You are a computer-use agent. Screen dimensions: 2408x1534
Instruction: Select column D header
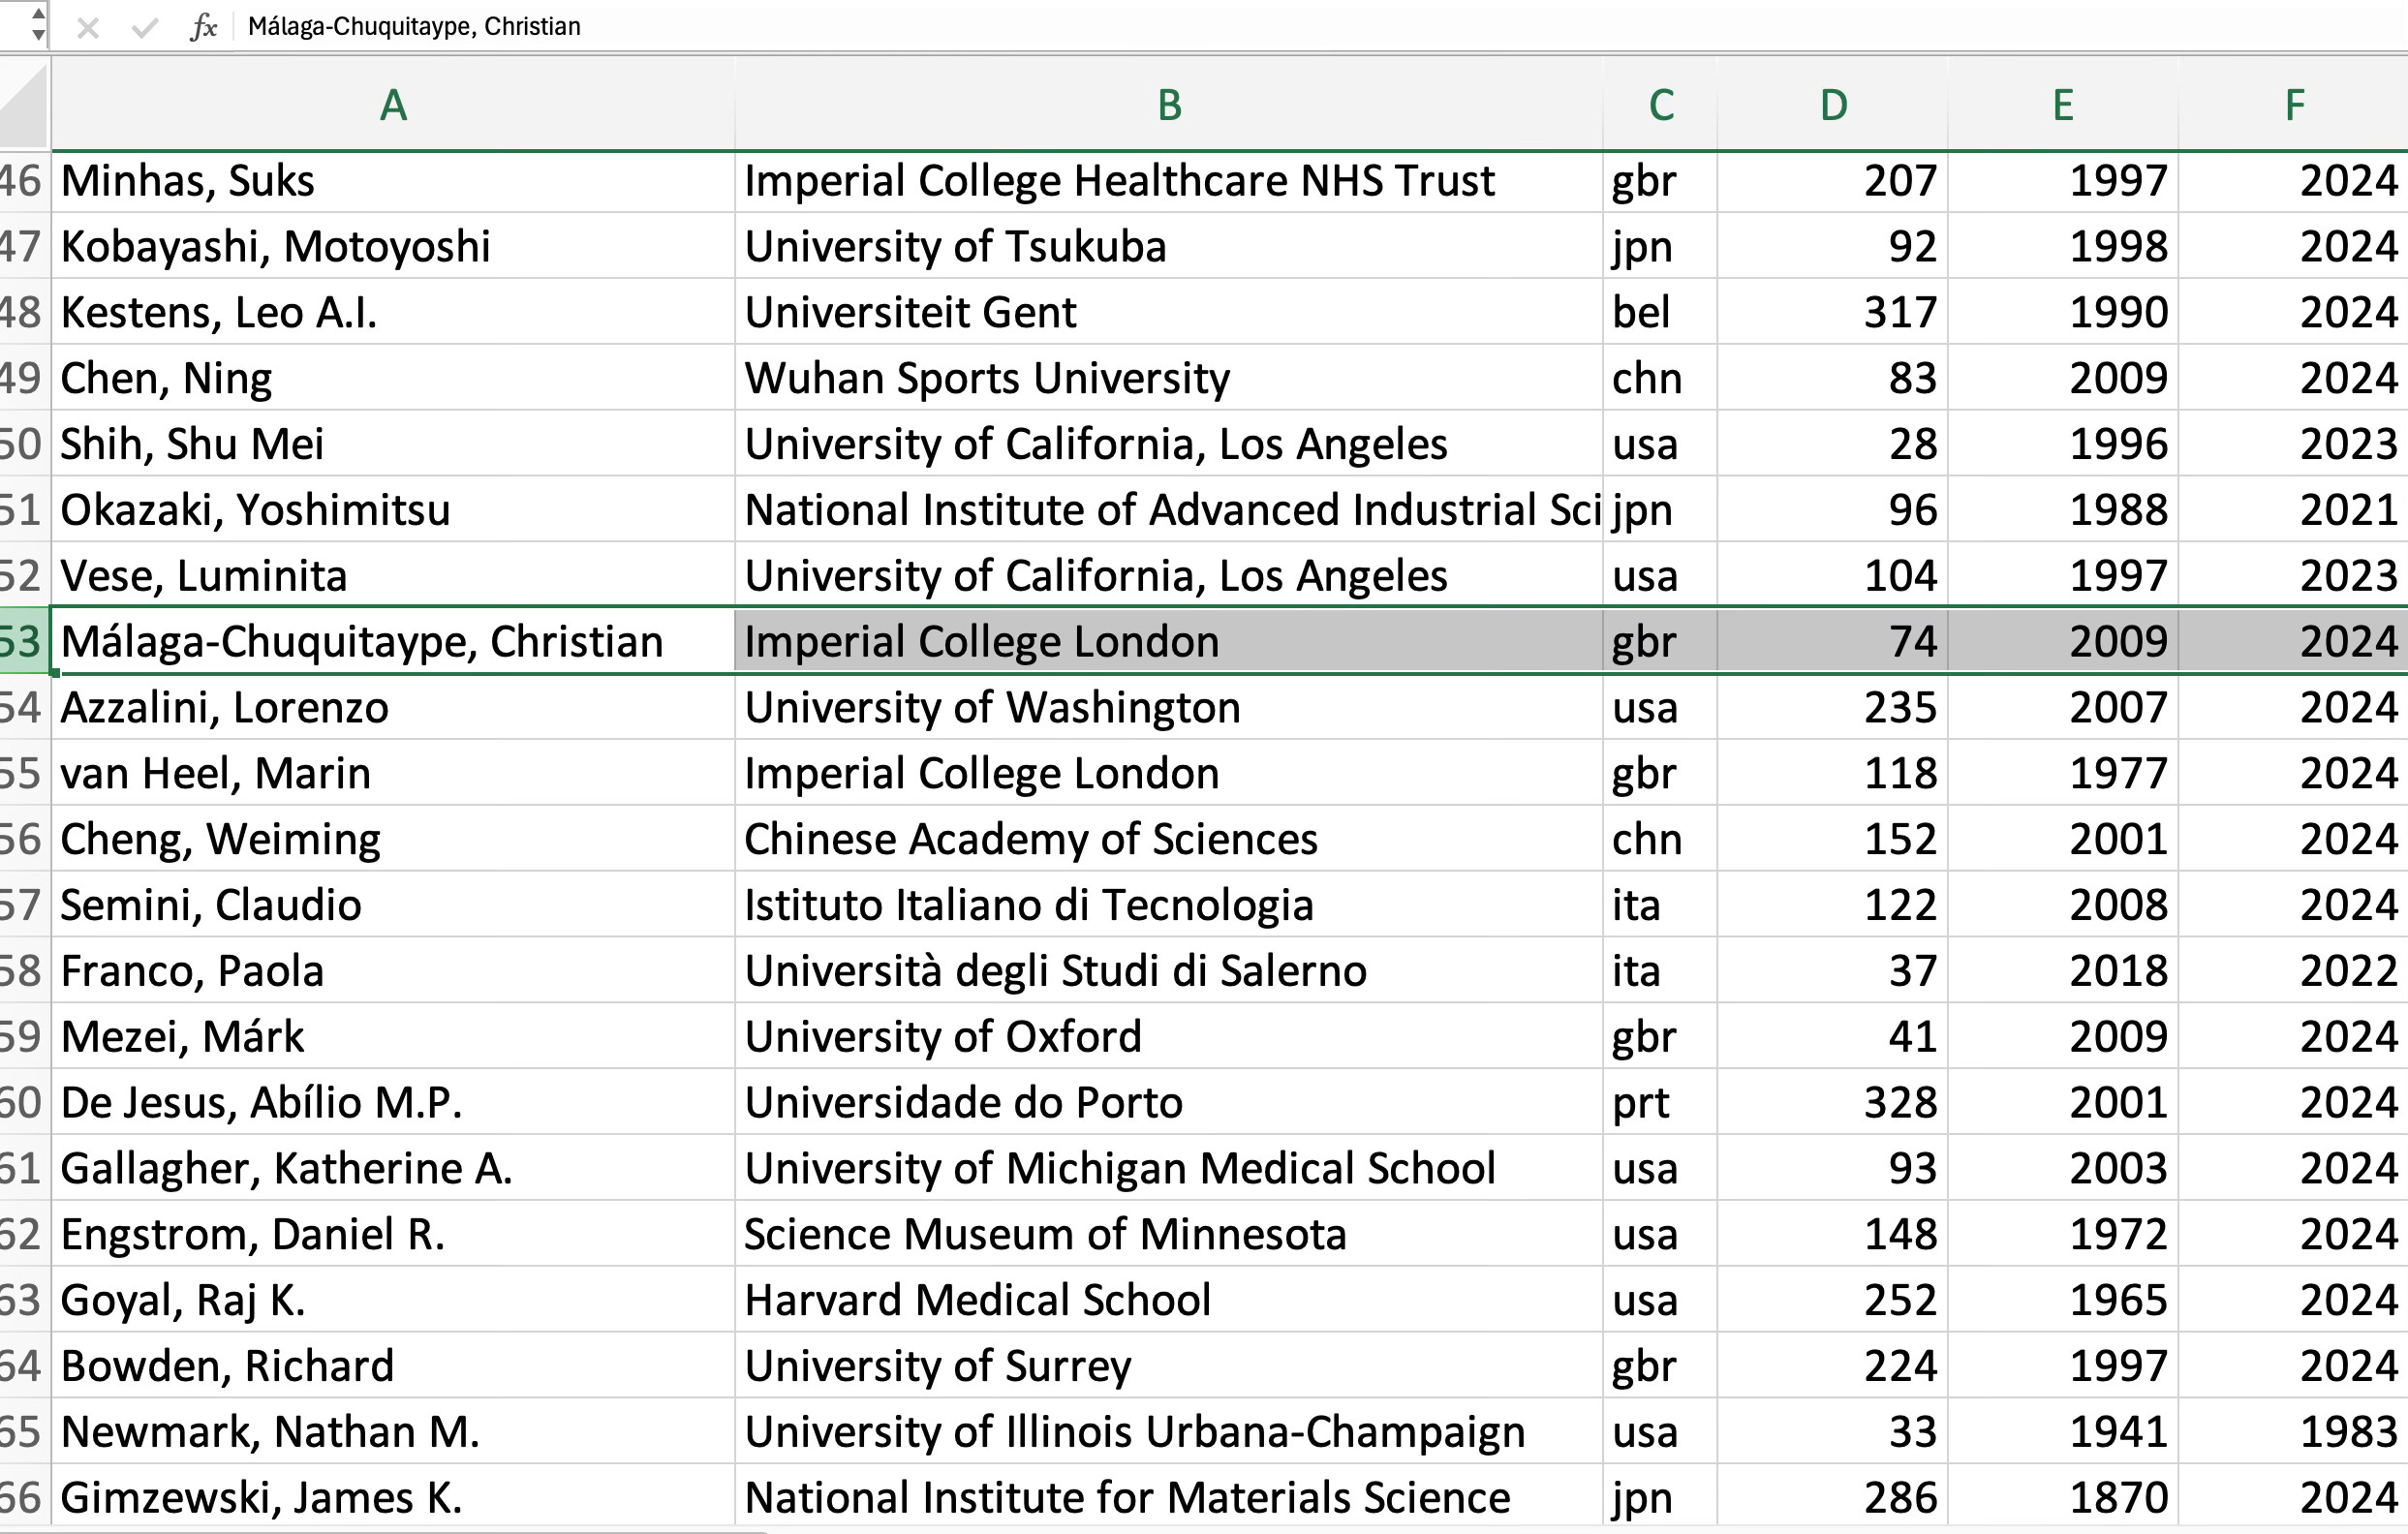click(x=1832, y=106)
